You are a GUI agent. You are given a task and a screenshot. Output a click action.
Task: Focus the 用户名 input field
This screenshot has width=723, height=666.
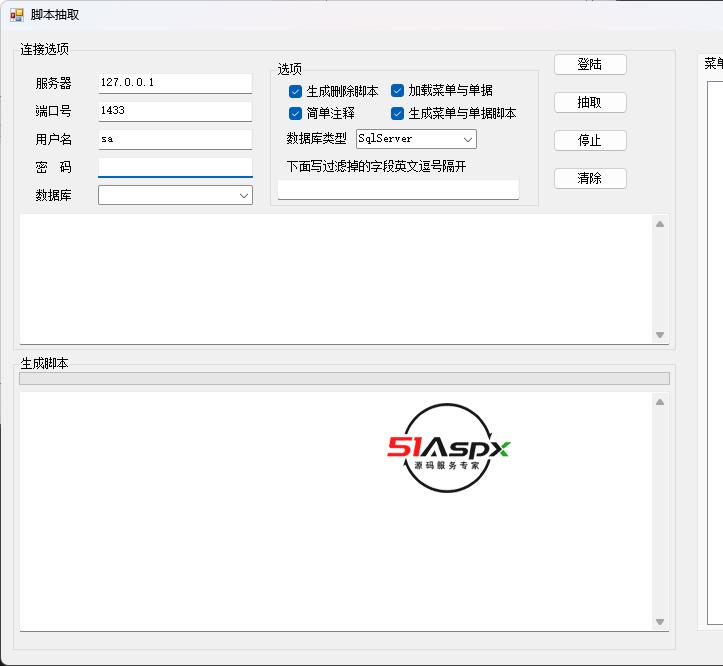175,139
